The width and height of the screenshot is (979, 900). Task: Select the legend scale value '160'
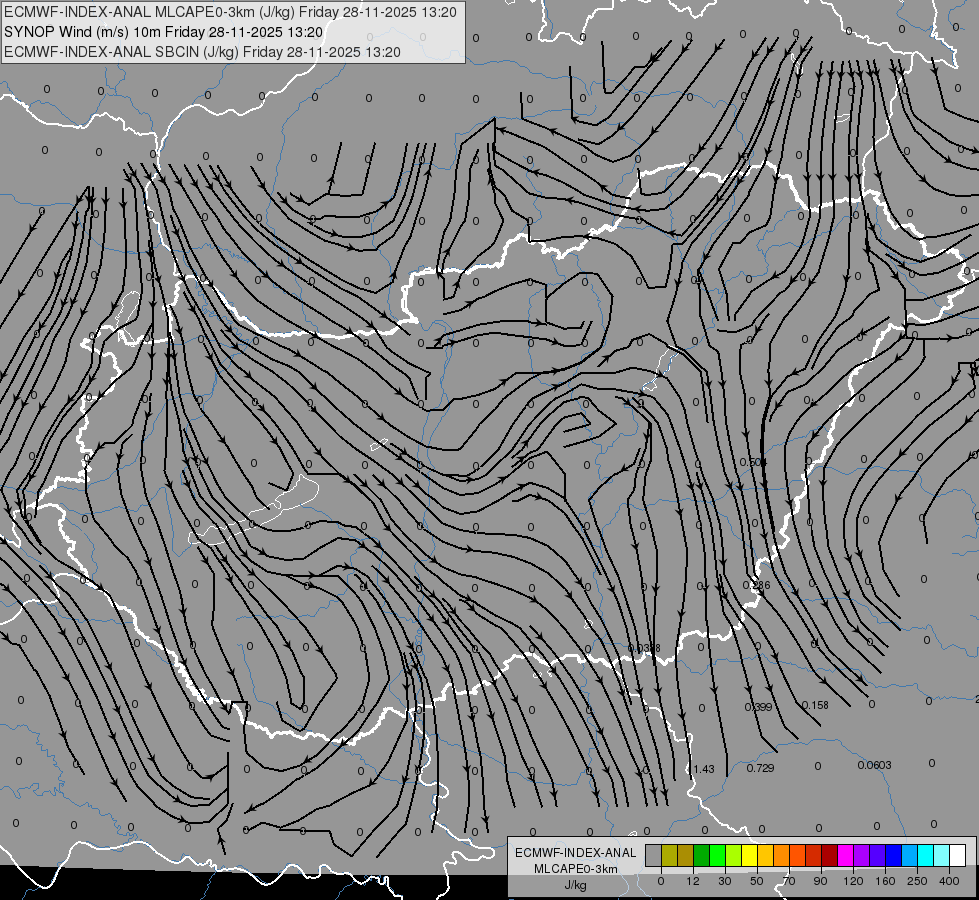tap(885, 881)
